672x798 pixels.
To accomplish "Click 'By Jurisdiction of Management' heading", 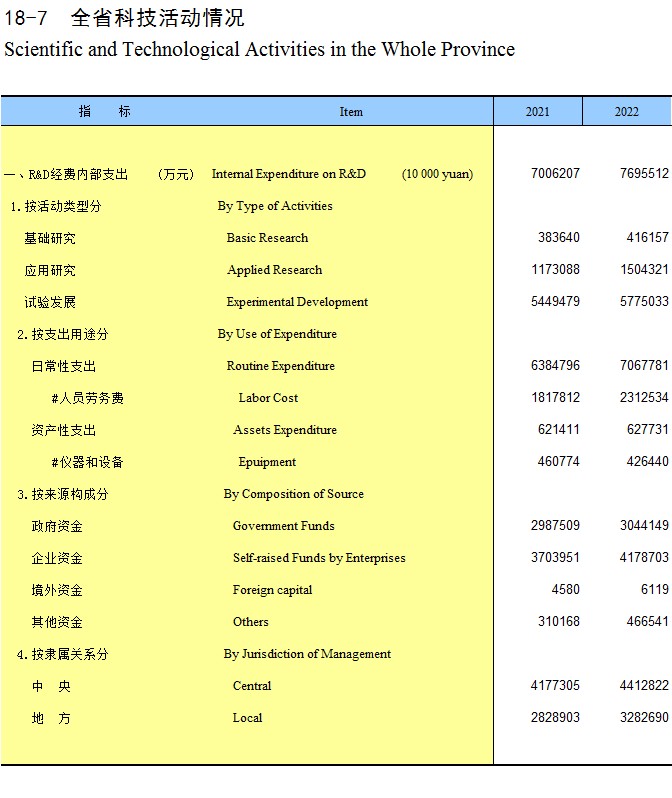I will pyautogui.click(x=307, y=654).
